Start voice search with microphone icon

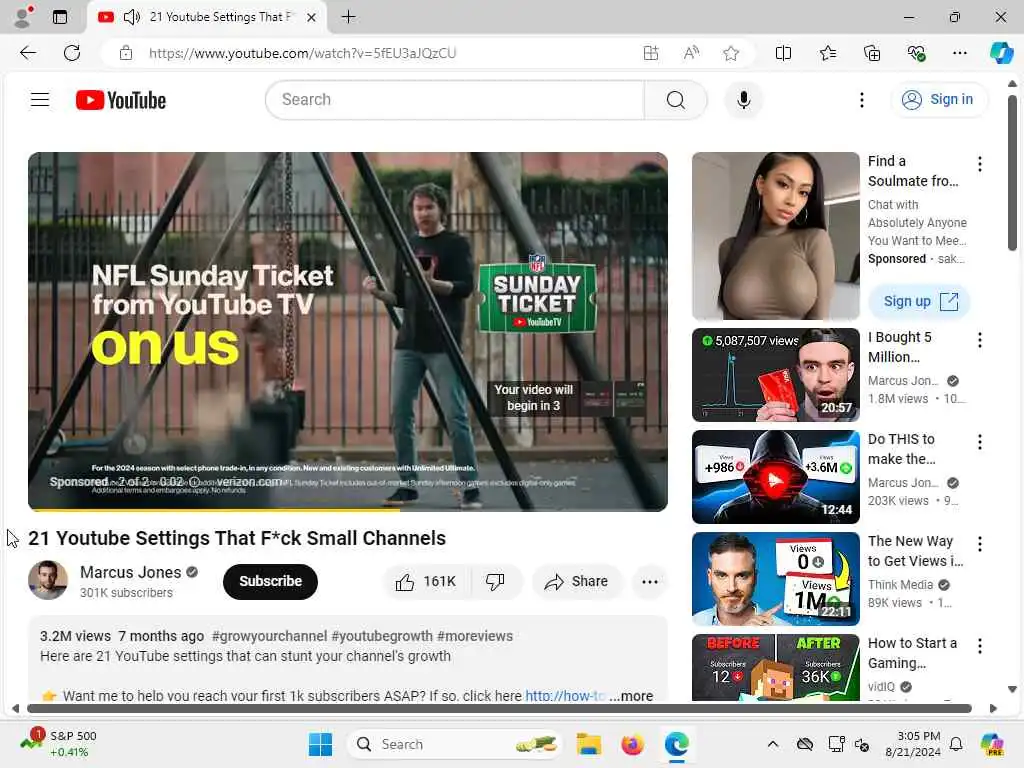743,100
